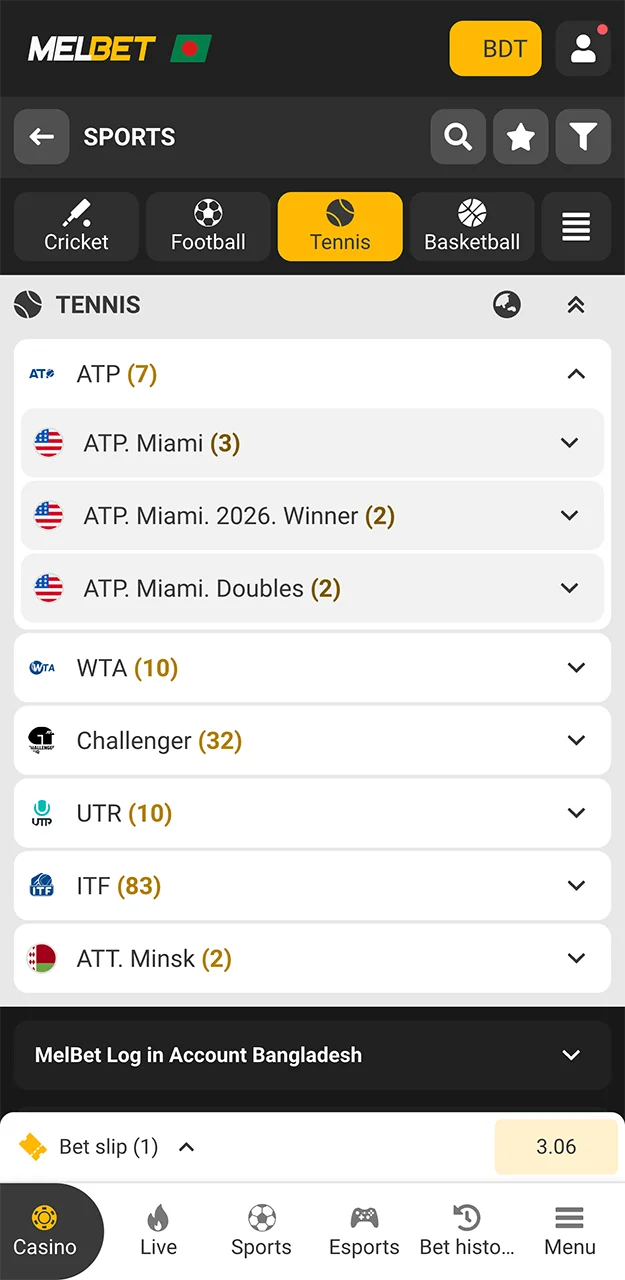Click the favorites star icon
The image size is (625, 1280).
pos(520,137)
